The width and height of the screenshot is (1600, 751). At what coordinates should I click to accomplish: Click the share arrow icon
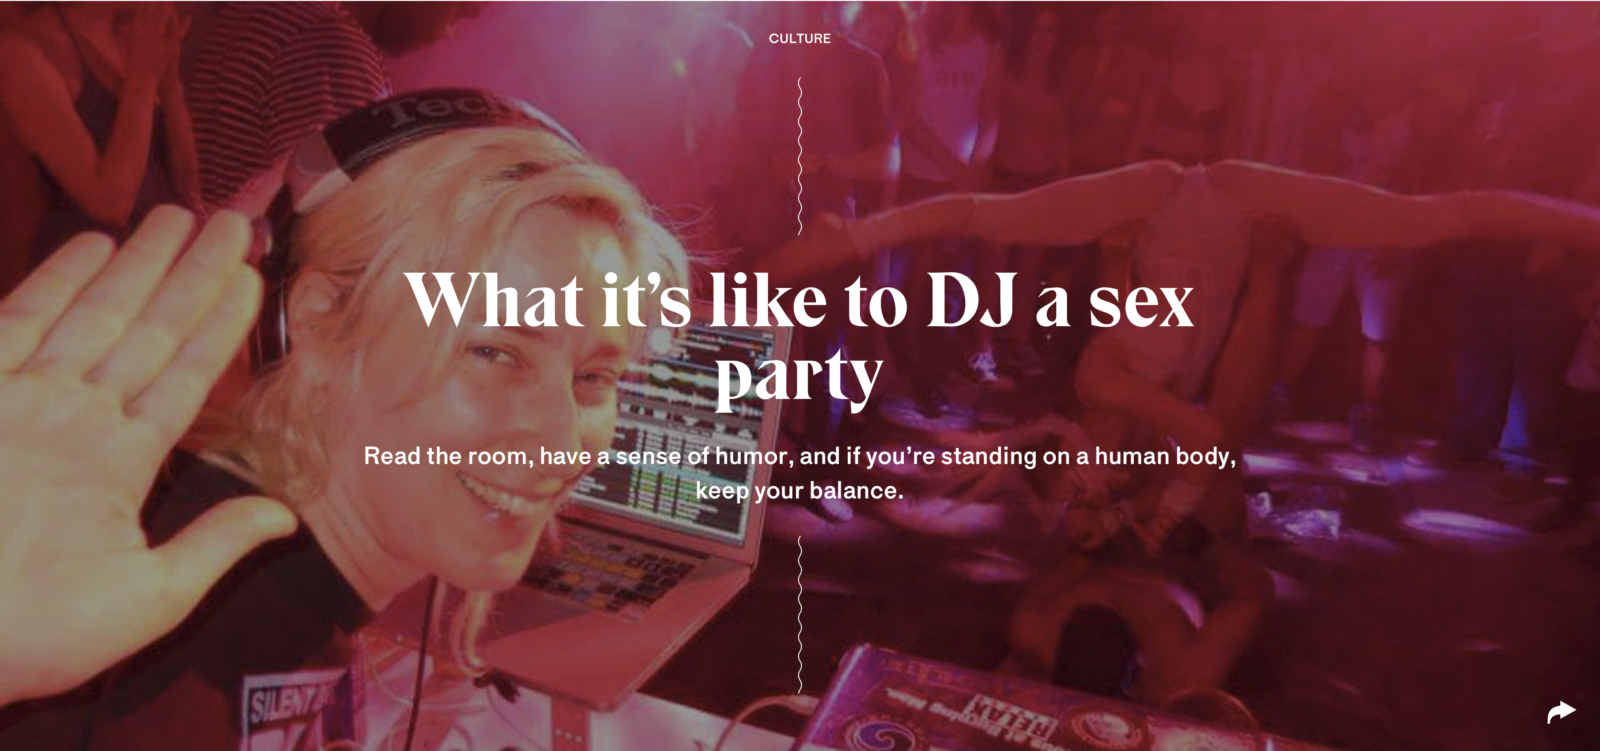(x=1561, y=713)
